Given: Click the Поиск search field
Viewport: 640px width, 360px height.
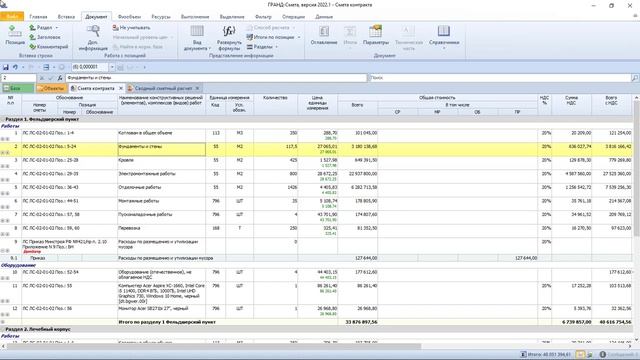Looking at the screenshot, I should click(500, 78).
